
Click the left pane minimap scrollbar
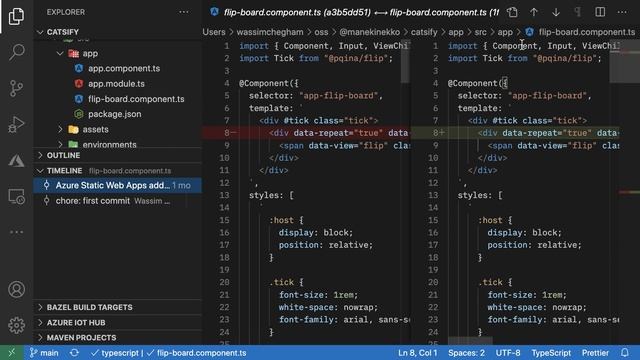[405, 61]
